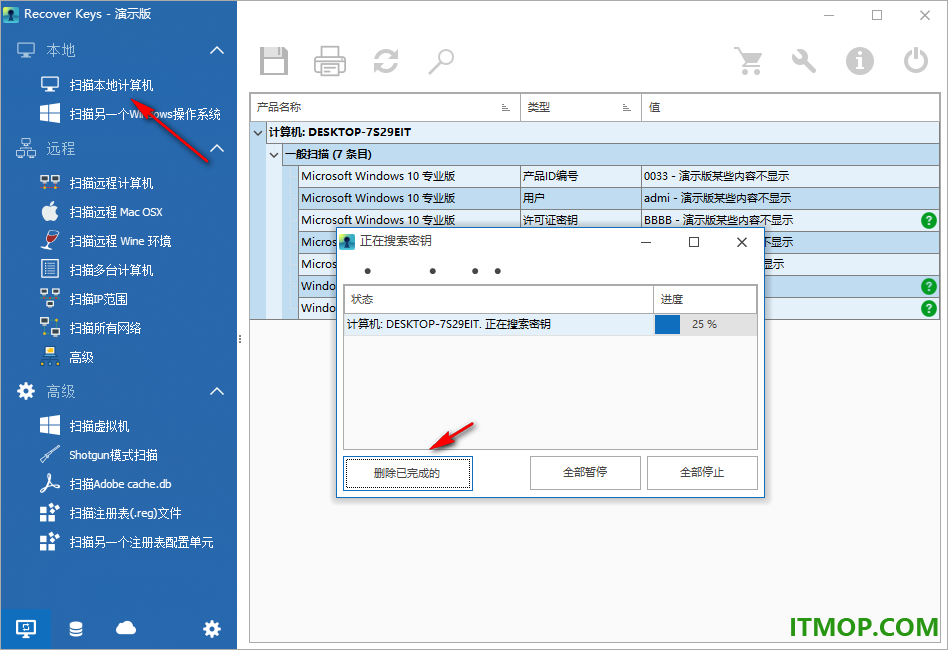The width and height of the screenshot is (948, 650).
Task: Select 扫描远程 Wine 环境
Action: pos(120,241)
